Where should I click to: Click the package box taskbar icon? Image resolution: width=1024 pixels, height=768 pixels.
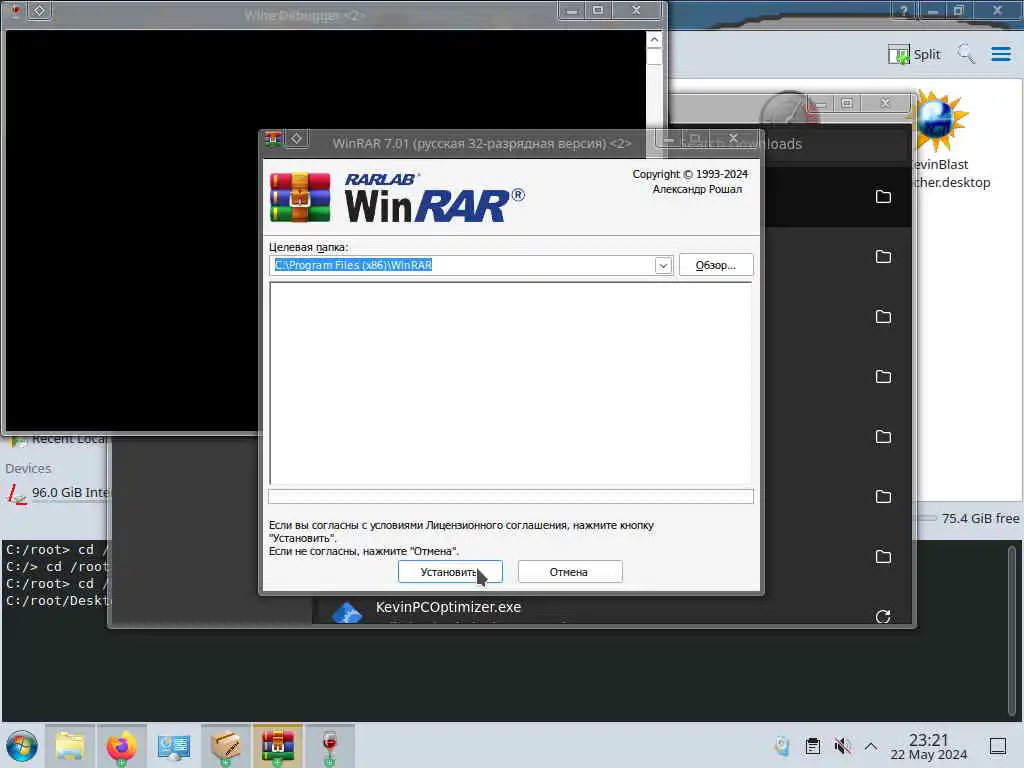(x=226, y=746)
